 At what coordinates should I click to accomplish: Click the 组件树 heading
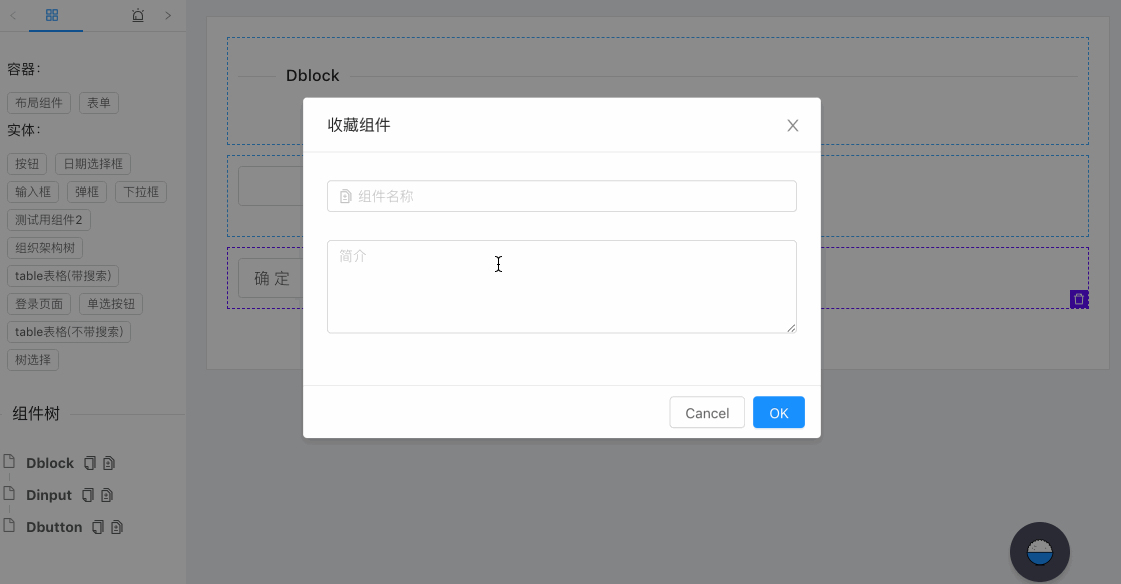click(x=36, y=414)
